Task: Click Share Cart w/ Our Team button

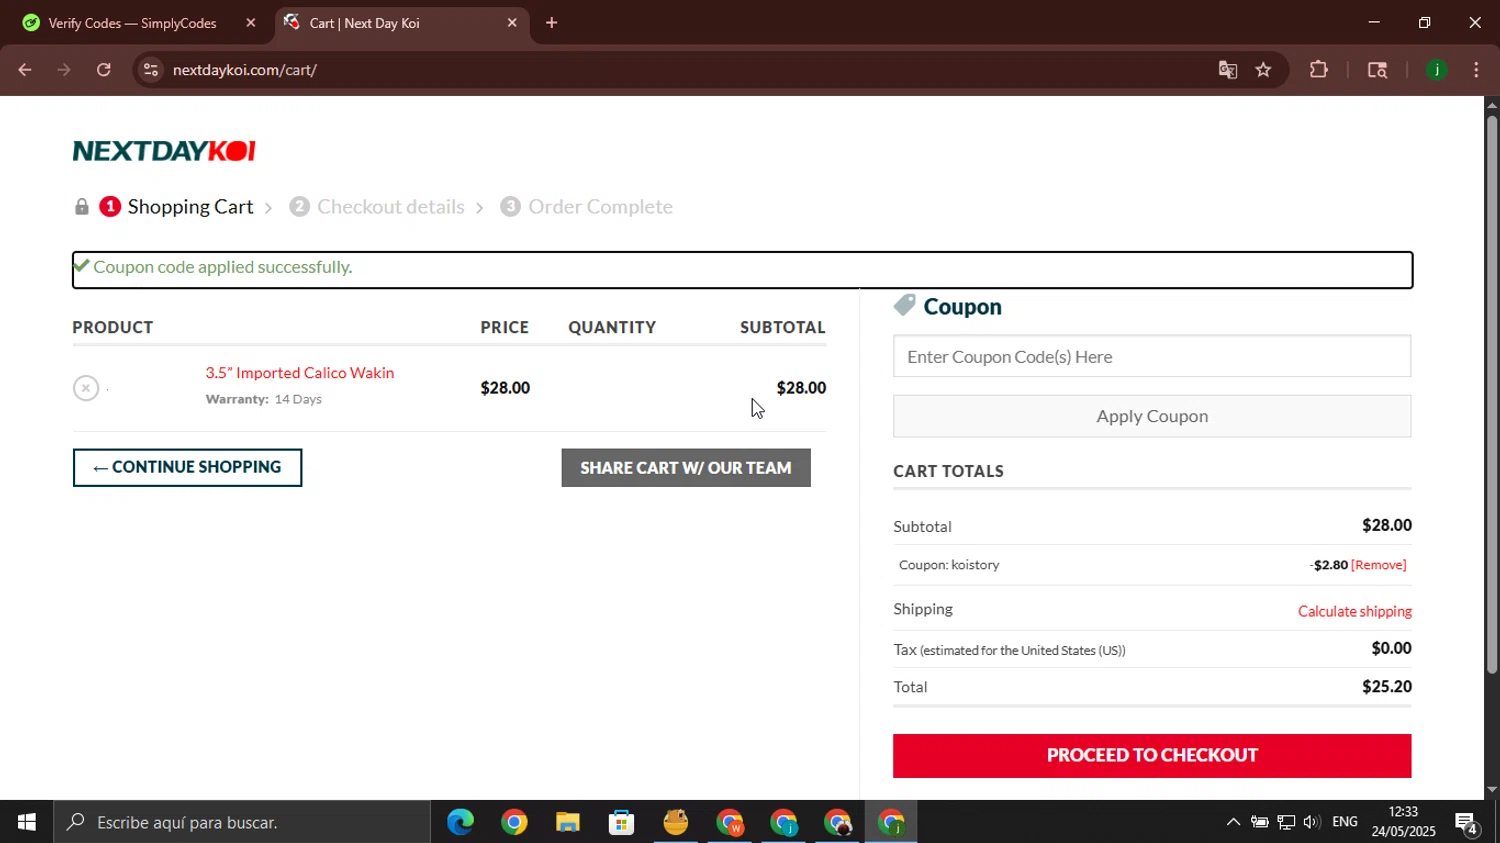Action: pyautogui.click(x=686, y=468)
